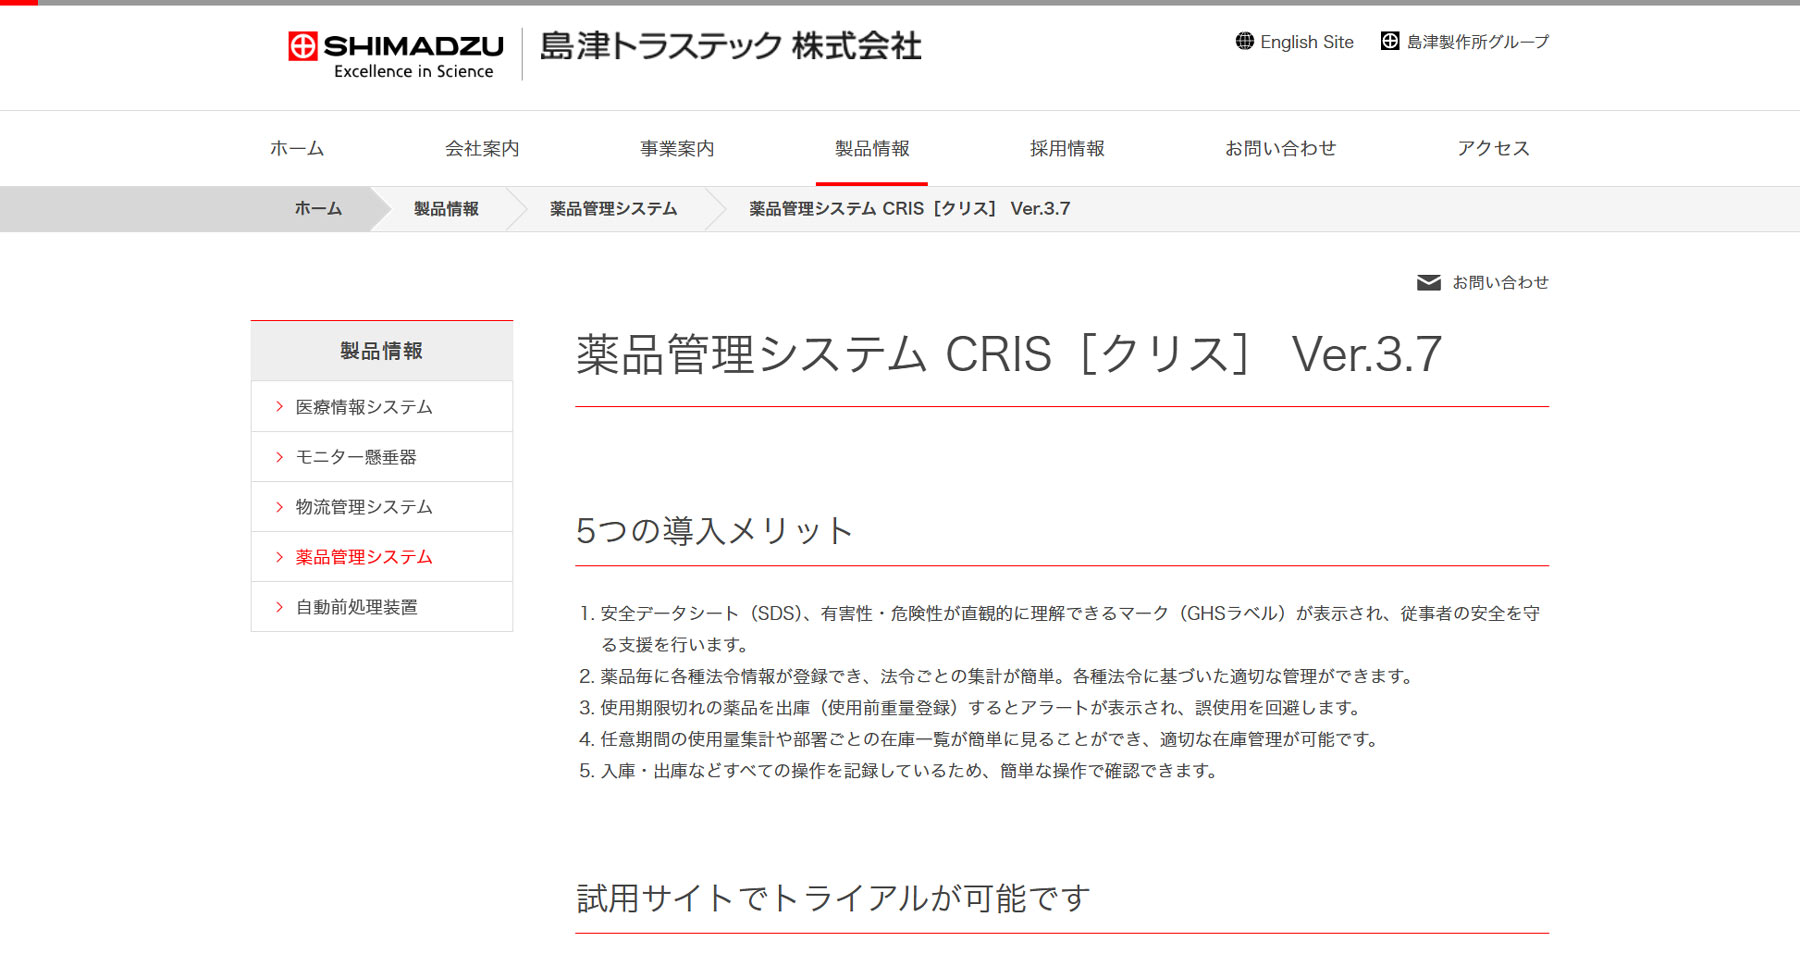This screenshot has height=954, width=1800.
Task: Click the 製品情報 sidebar heading
Action: point(382,351)
